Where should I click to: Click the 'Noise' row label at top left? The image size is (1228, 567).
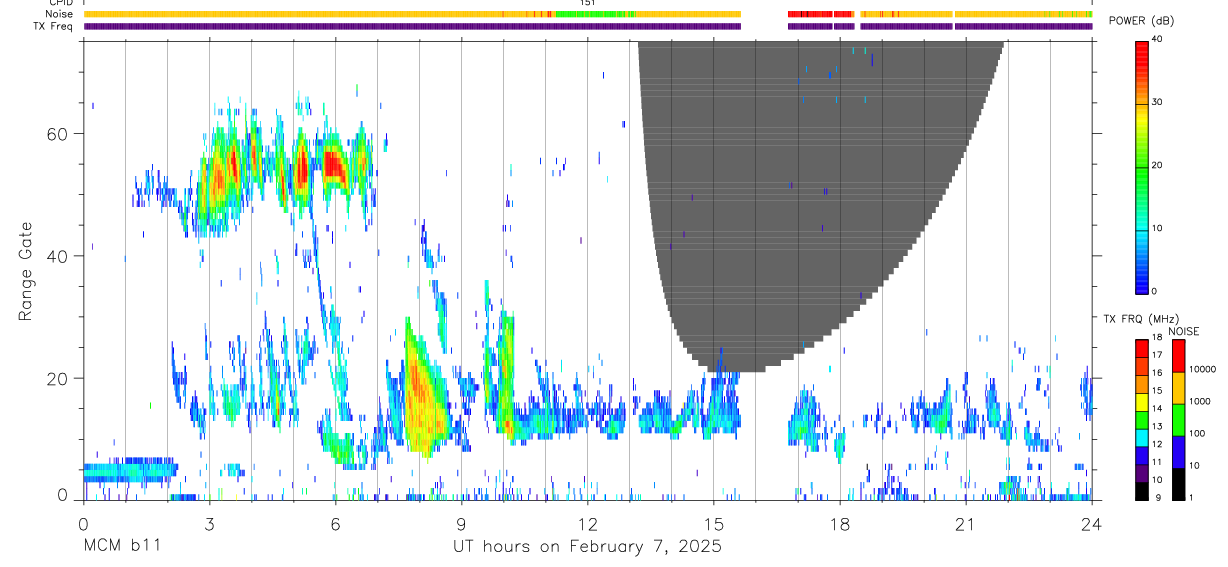click(61, 14)
